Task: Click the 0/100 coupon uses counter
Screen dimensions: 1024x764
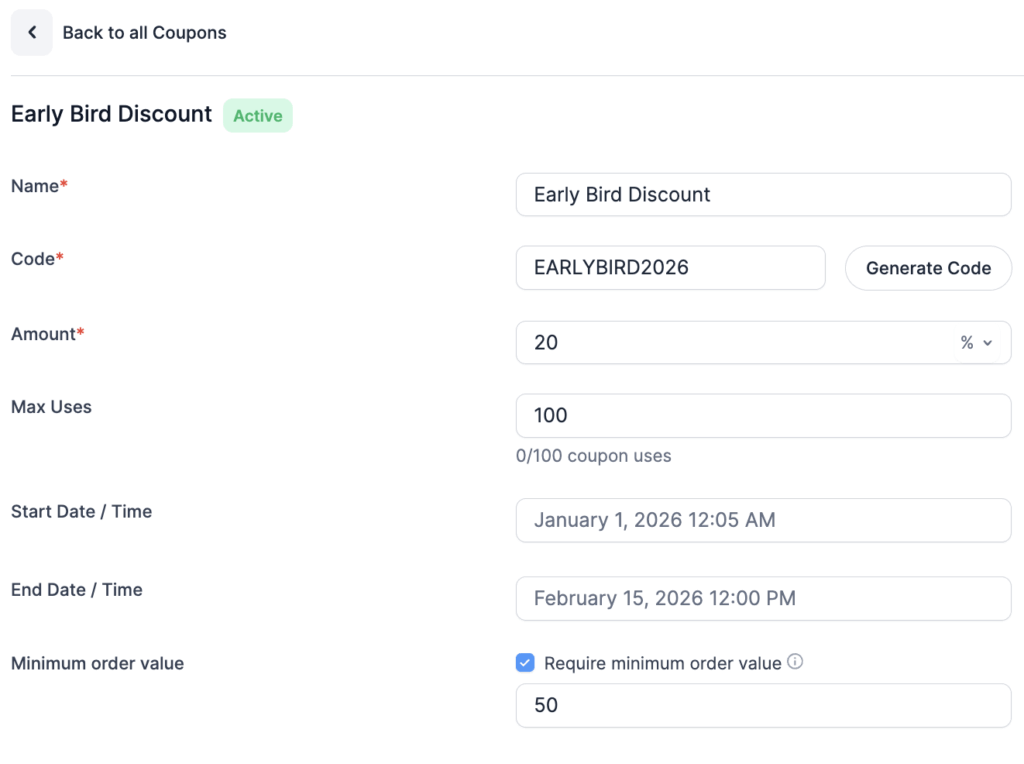Action: point(594,456)
